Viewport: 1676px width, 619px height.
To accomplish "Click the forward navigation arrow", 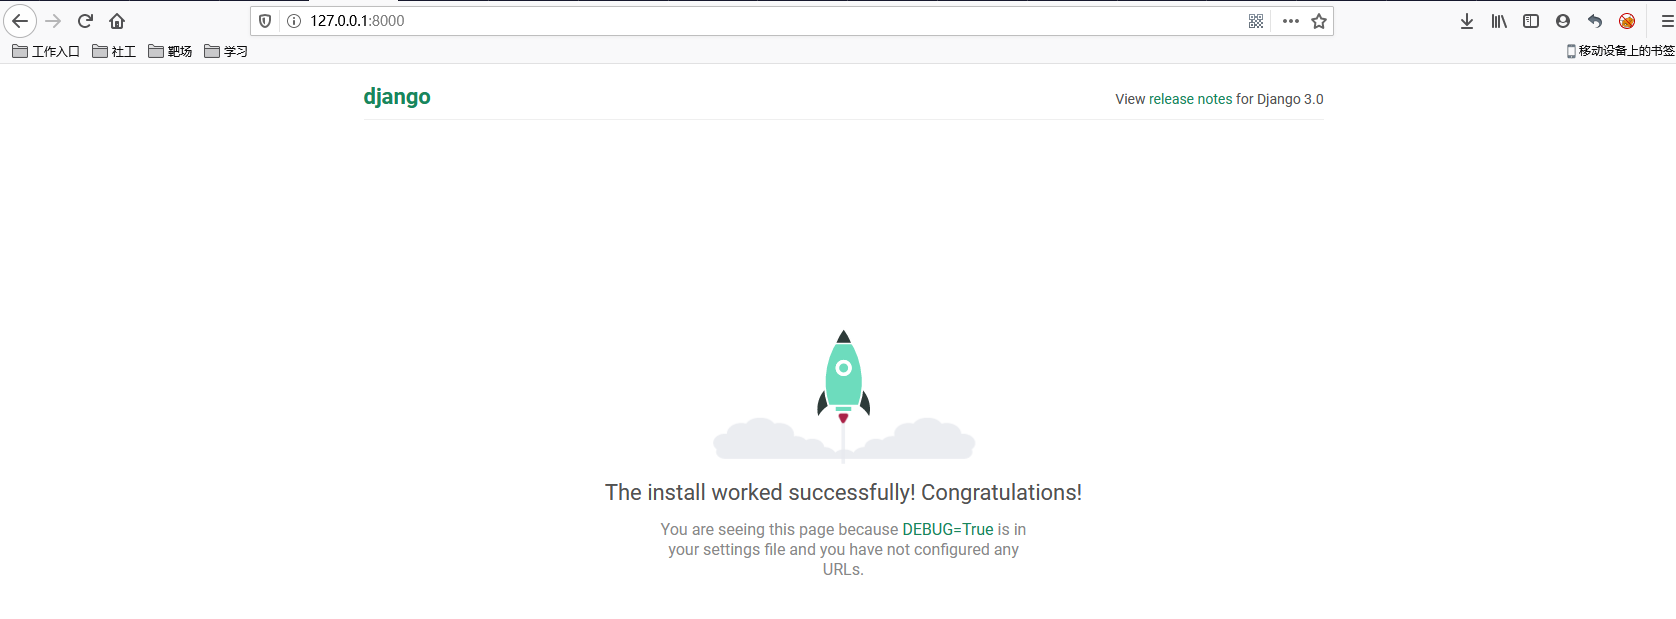I will [53, 21].
